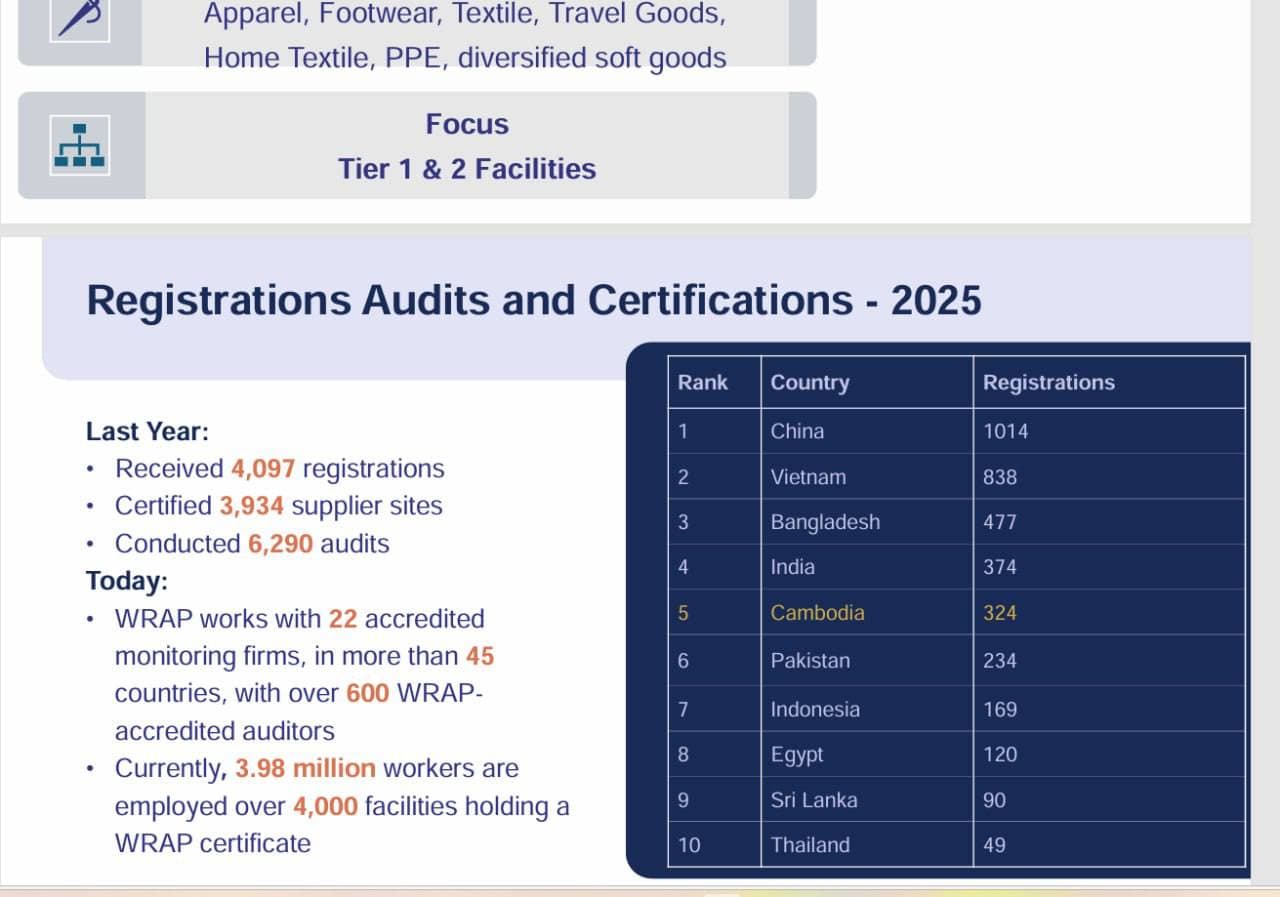Click rank number "3" in the Bangladesh row
Viewport: 1280px width, 897px height.
683,522
